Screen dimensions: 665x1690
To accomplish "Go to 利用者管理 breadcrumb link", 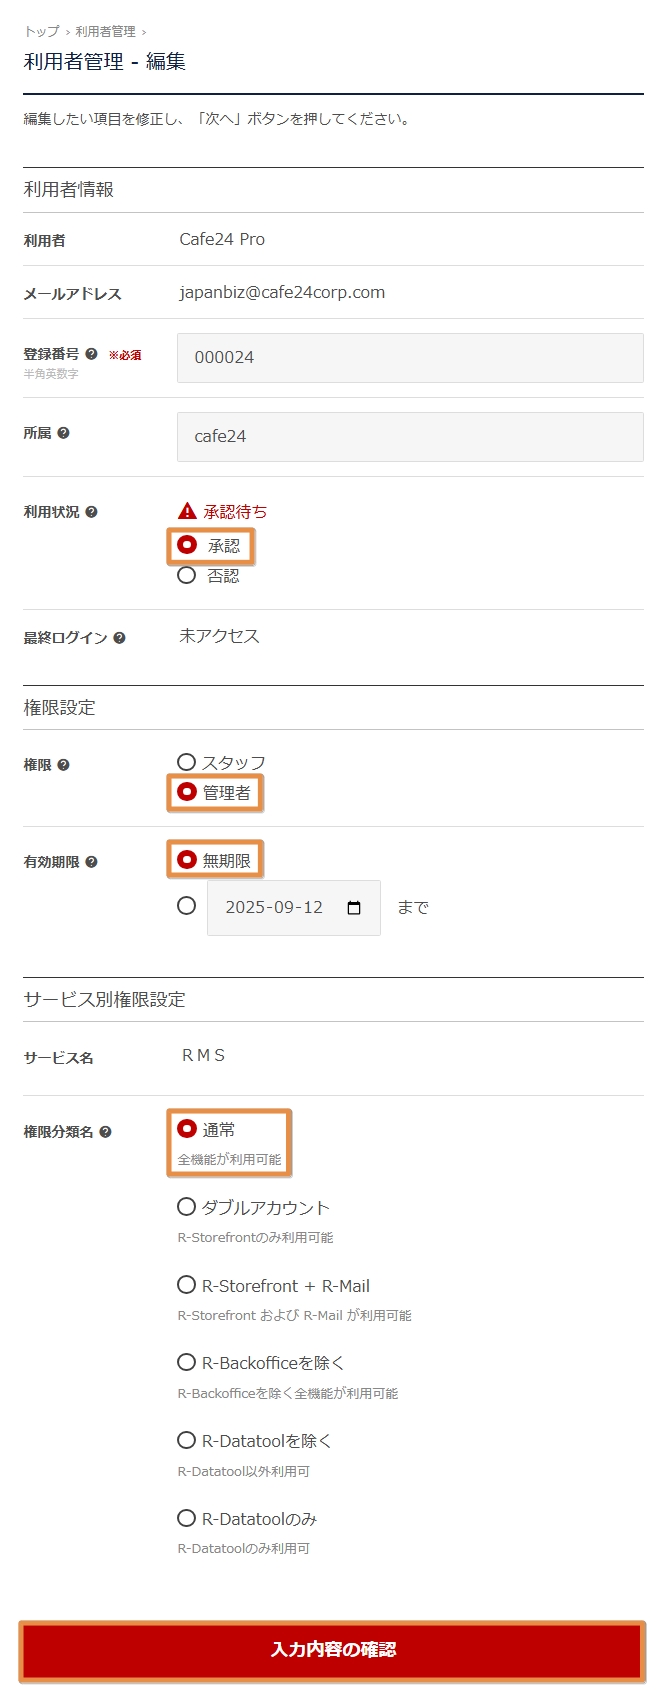I will click(105, 32).
